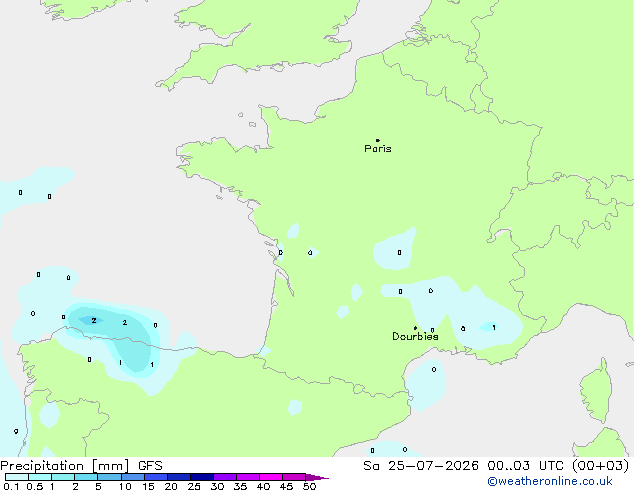This screenshot has width=634, height=490.
Task: Pick the legend swatch between 20 and 25
Action: pos(178,477)
